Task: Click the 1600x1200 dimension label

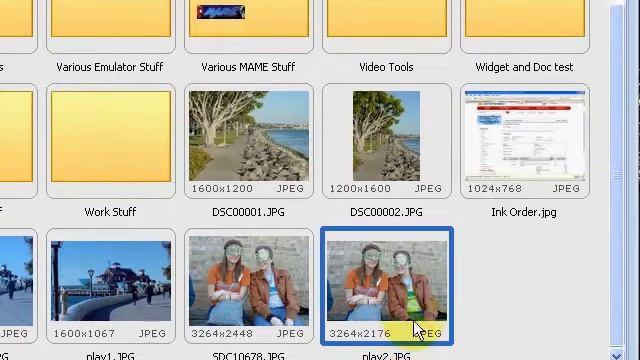Action: pos(222,189)
